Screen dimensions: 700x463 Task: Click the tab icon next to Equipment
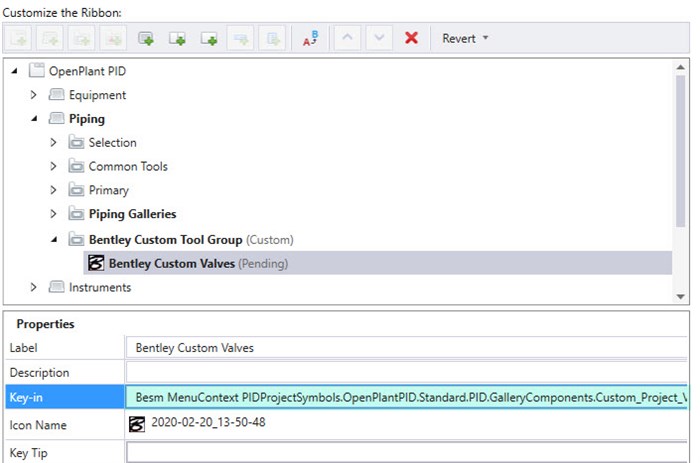click(x=56, y=94)
